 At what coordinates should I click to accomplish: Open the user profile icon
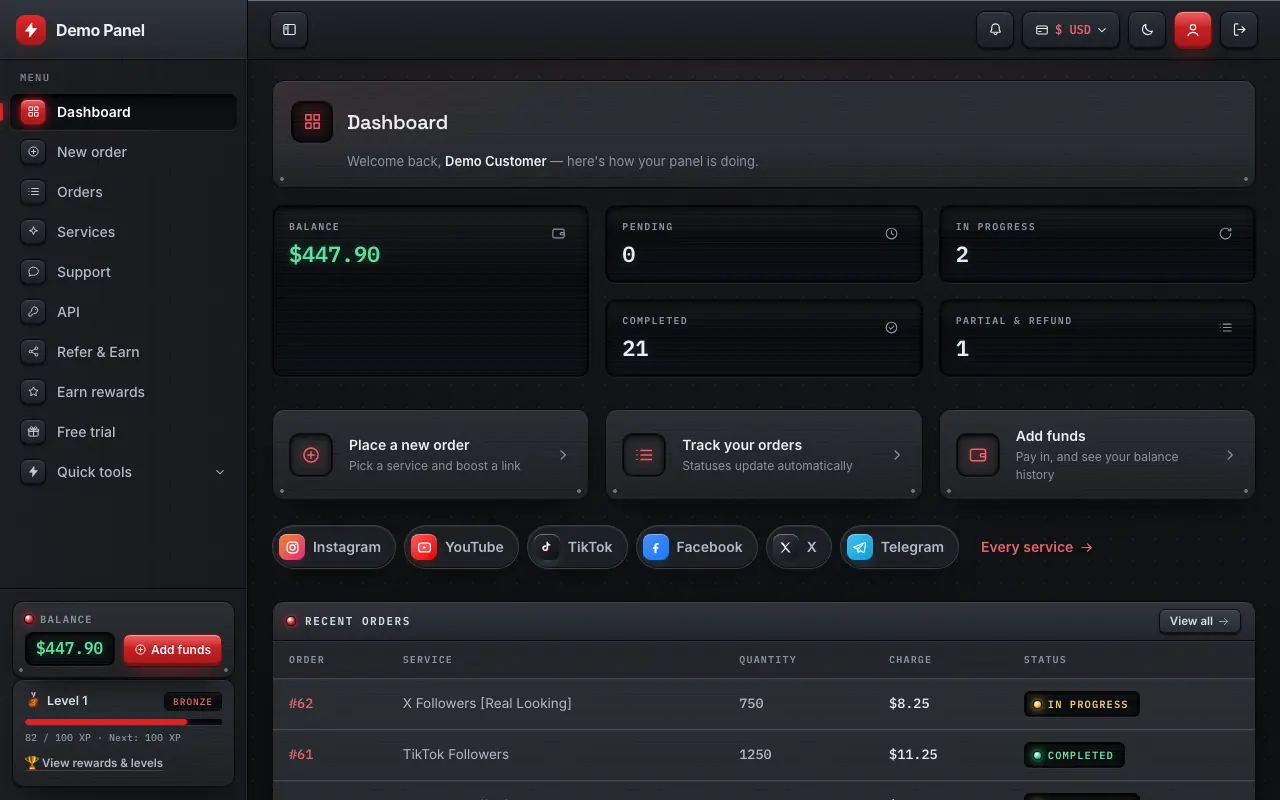pos(1193,30)
